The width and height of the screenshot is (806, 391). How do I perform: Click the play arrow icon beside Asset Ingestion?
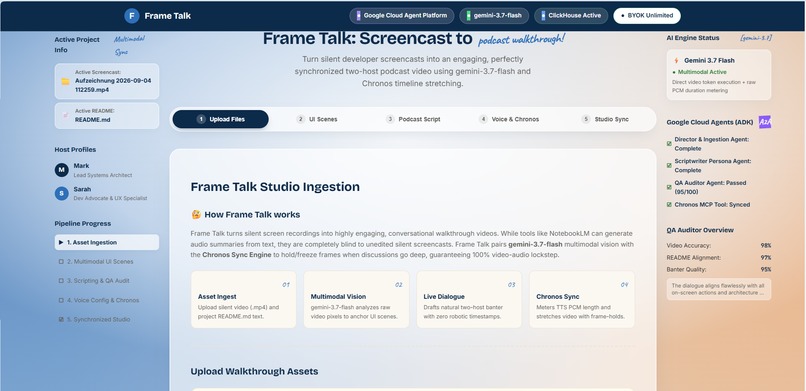point(61,243)
